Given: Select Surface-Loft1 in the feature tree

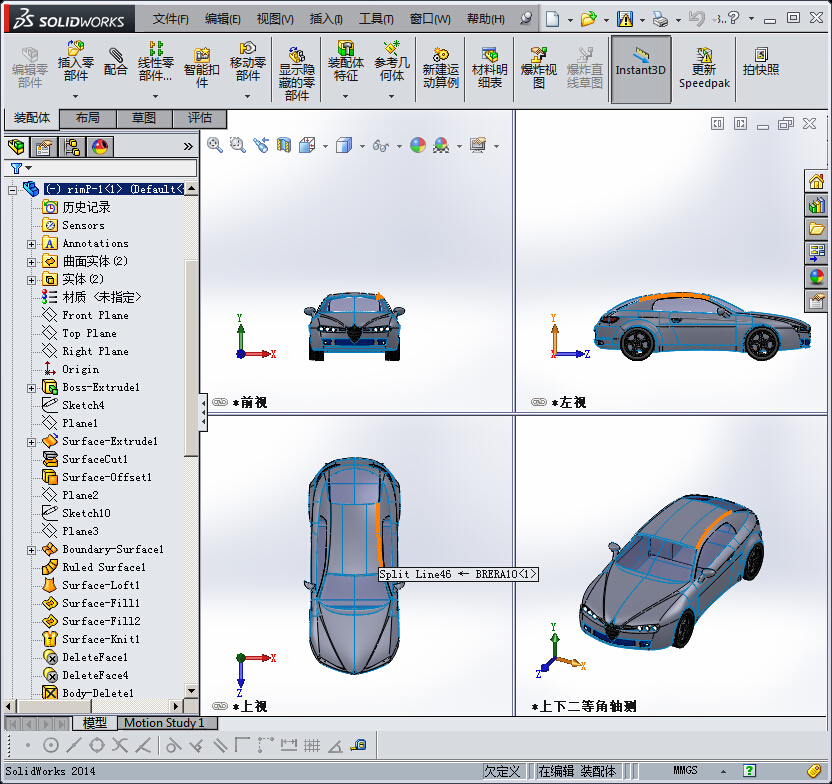Looking at the screenshot, I should (100, 586).
